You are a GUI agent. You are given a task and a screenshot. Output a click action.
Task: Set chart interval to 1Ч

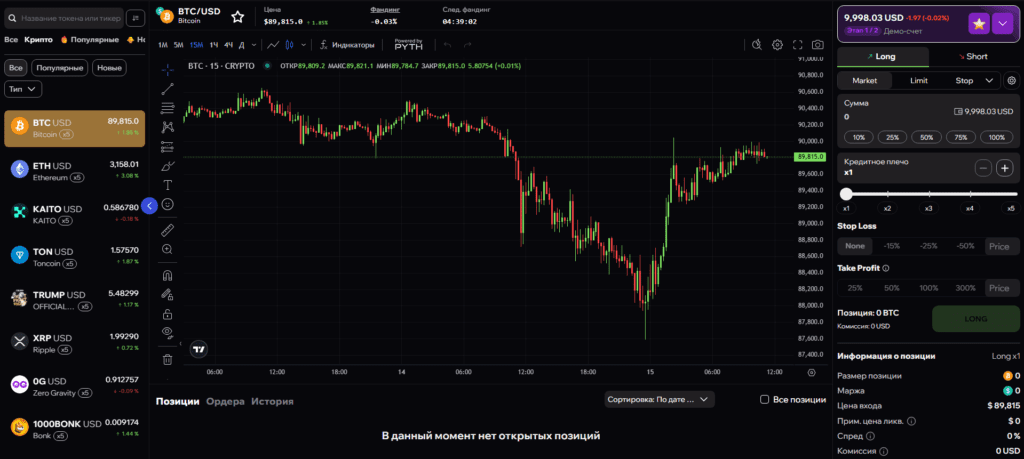[214, 45]
